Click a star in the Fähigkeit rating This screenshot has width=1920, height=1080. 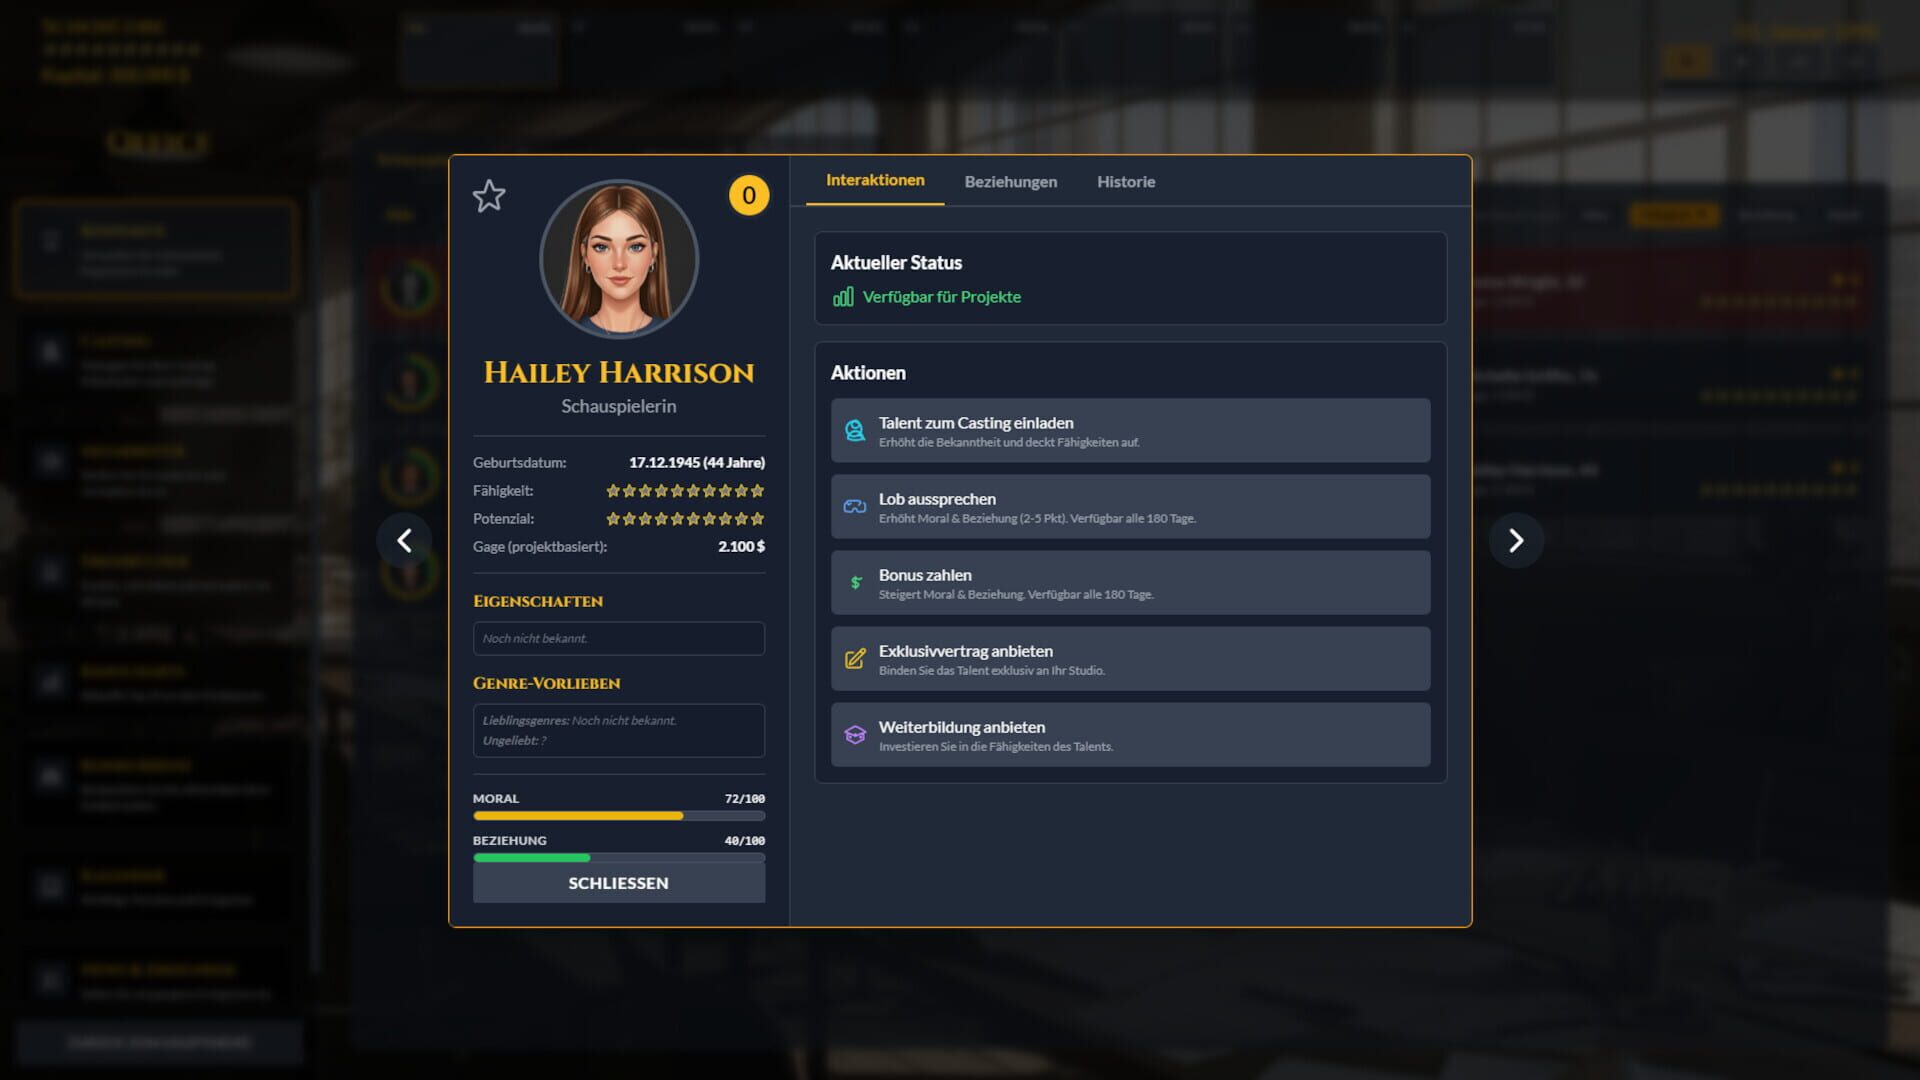[x=685, y=491]
